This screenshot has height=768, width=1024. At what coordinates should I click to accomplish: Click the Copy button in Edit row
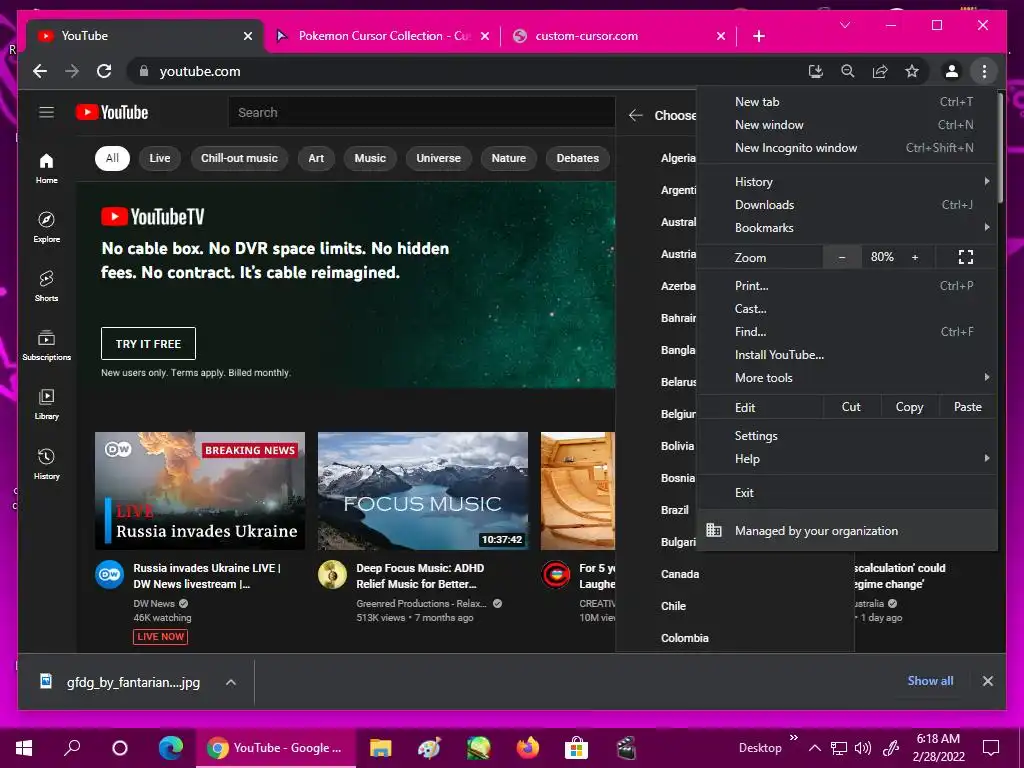(909, 407)
